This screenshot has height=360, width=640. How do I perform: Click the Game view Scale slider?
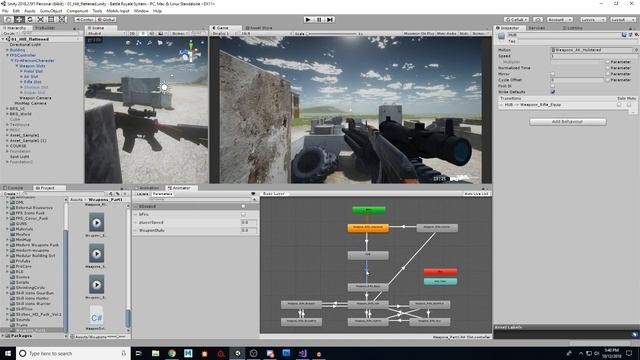click(x=332, y=33)
